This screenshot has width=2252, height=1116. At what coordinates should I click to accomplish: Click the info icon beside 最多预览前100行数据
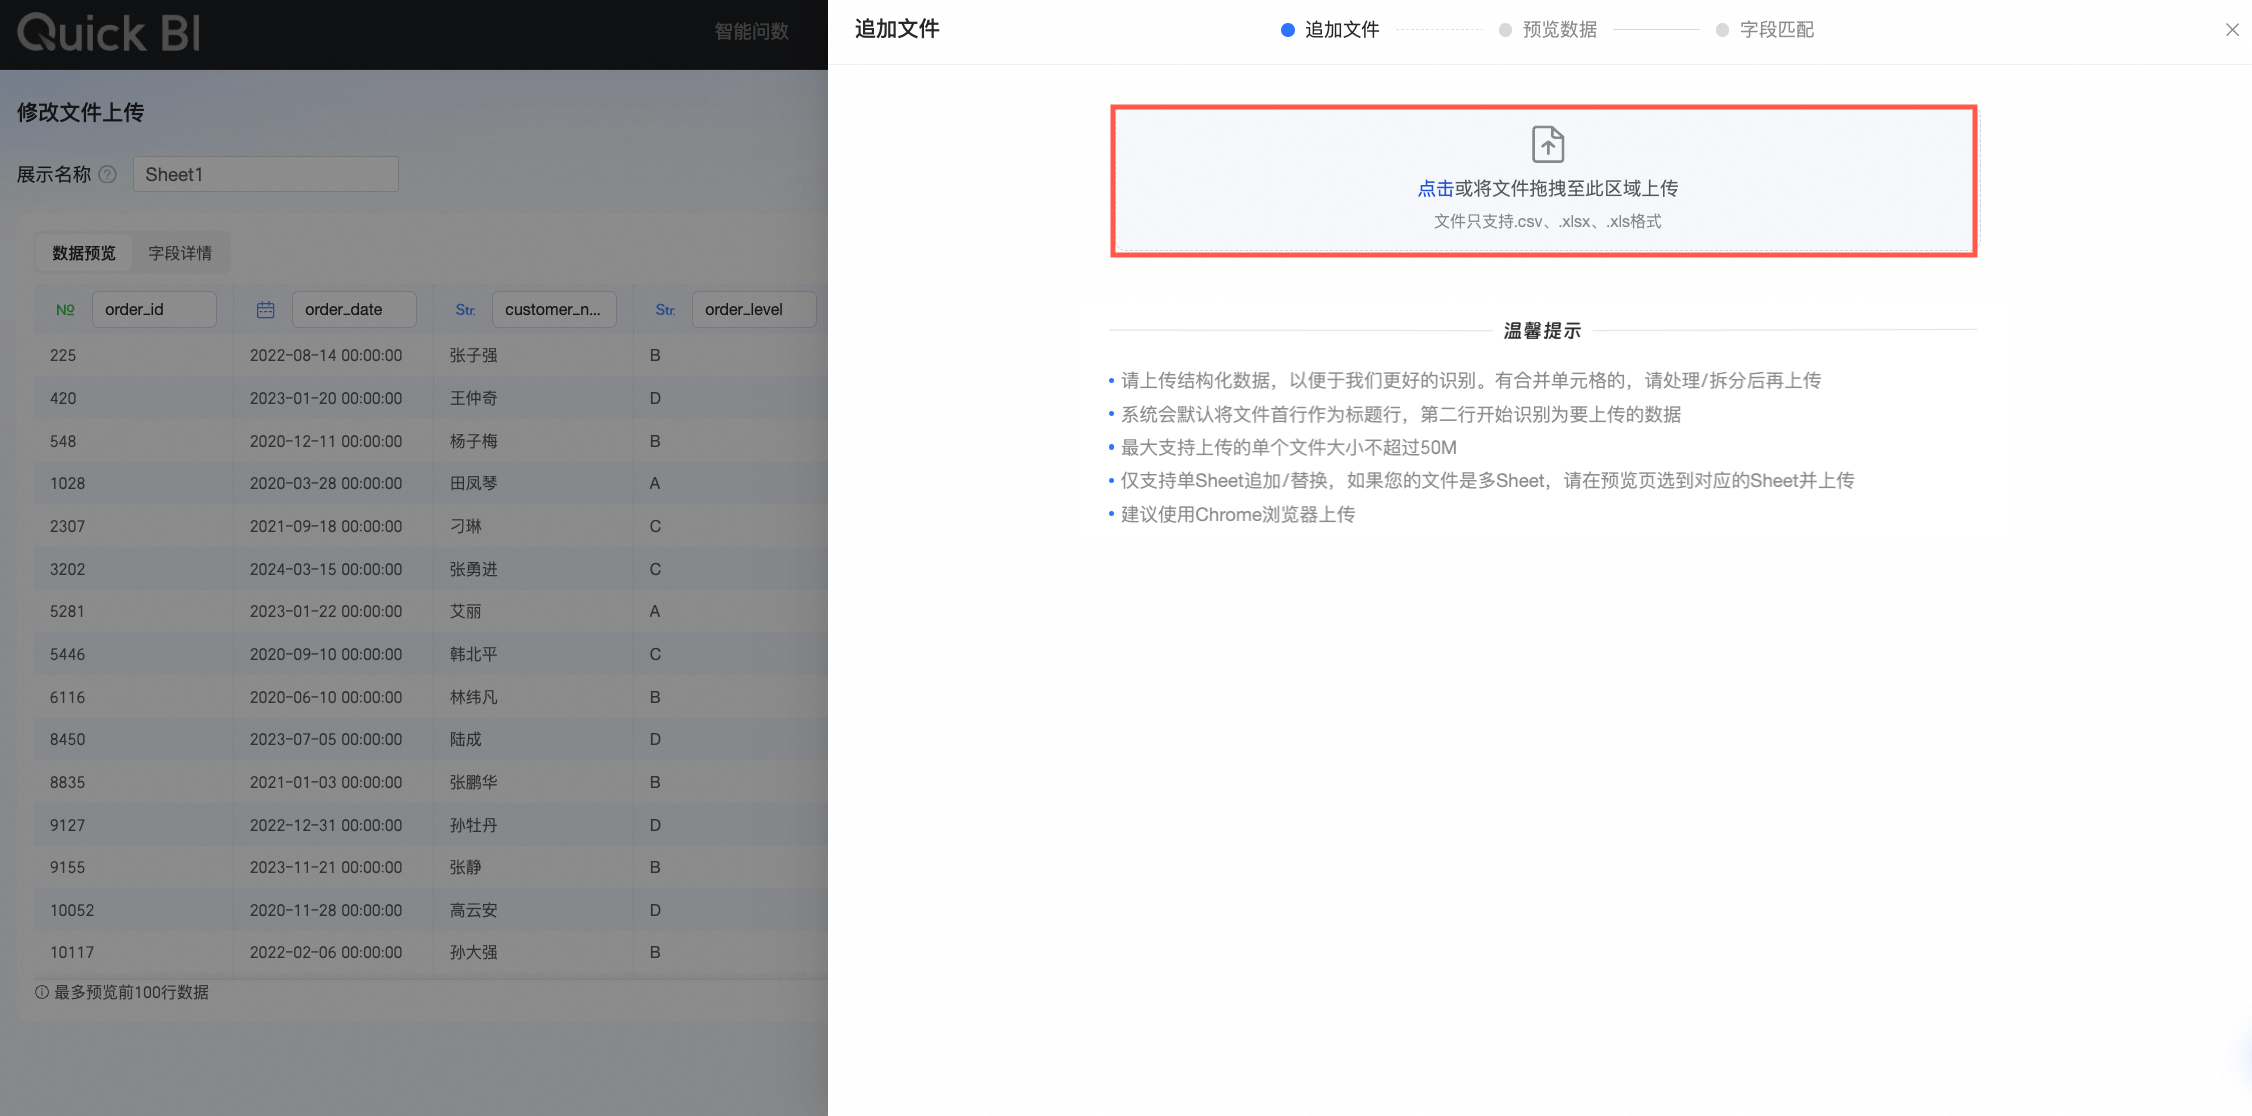click(42, 992)
